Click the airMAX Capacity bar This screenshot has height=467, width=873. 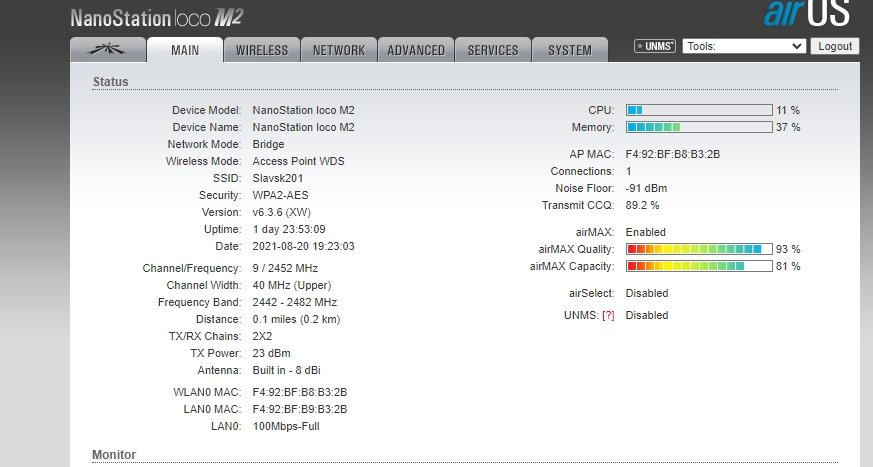click(x=699, y=266)
